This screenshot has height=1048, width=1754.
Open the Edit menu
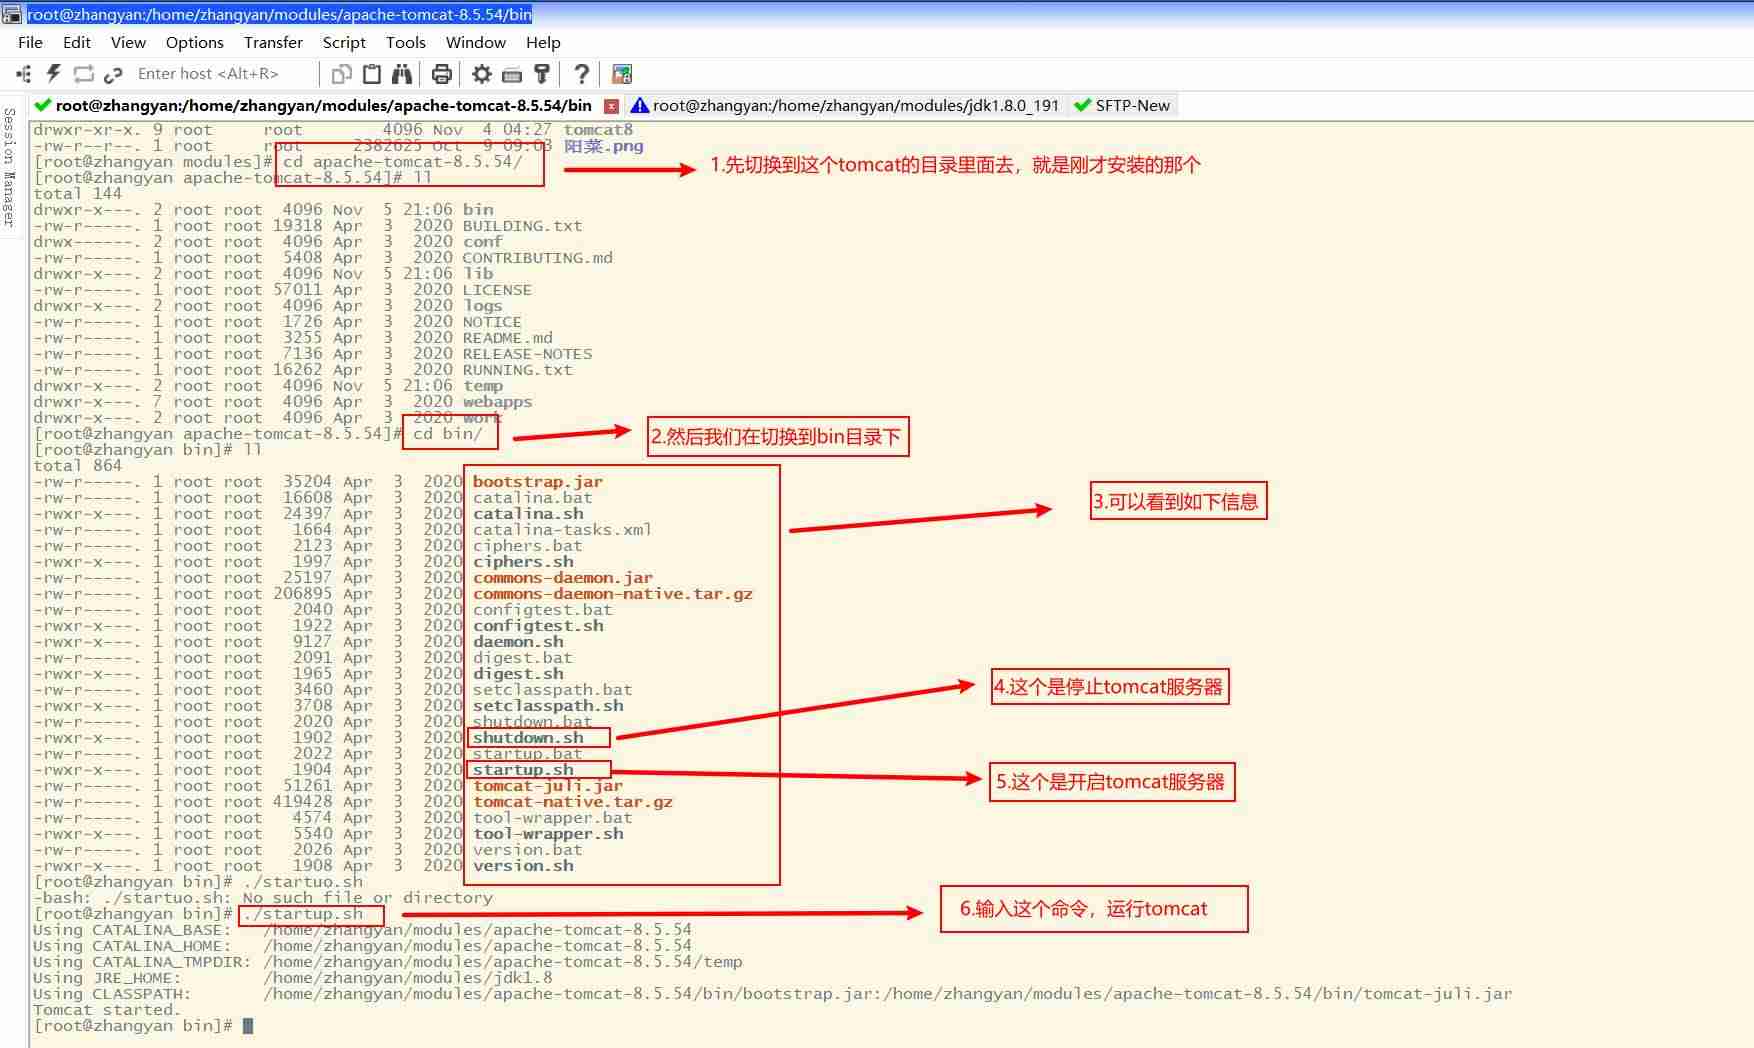click(x=77, y=42)
